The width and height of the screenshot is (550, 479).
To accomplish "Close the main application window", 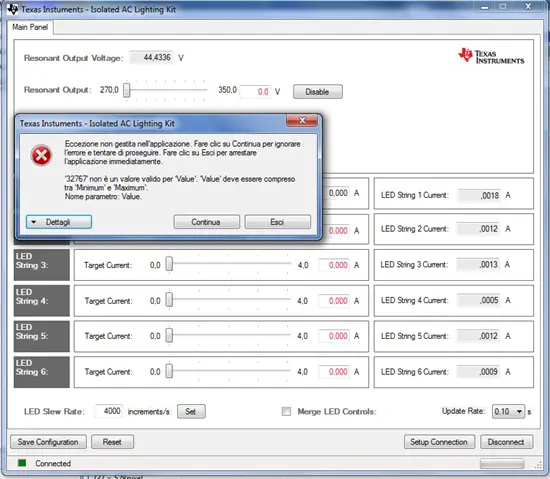I will pyautogui.click(x=528, y=7).
